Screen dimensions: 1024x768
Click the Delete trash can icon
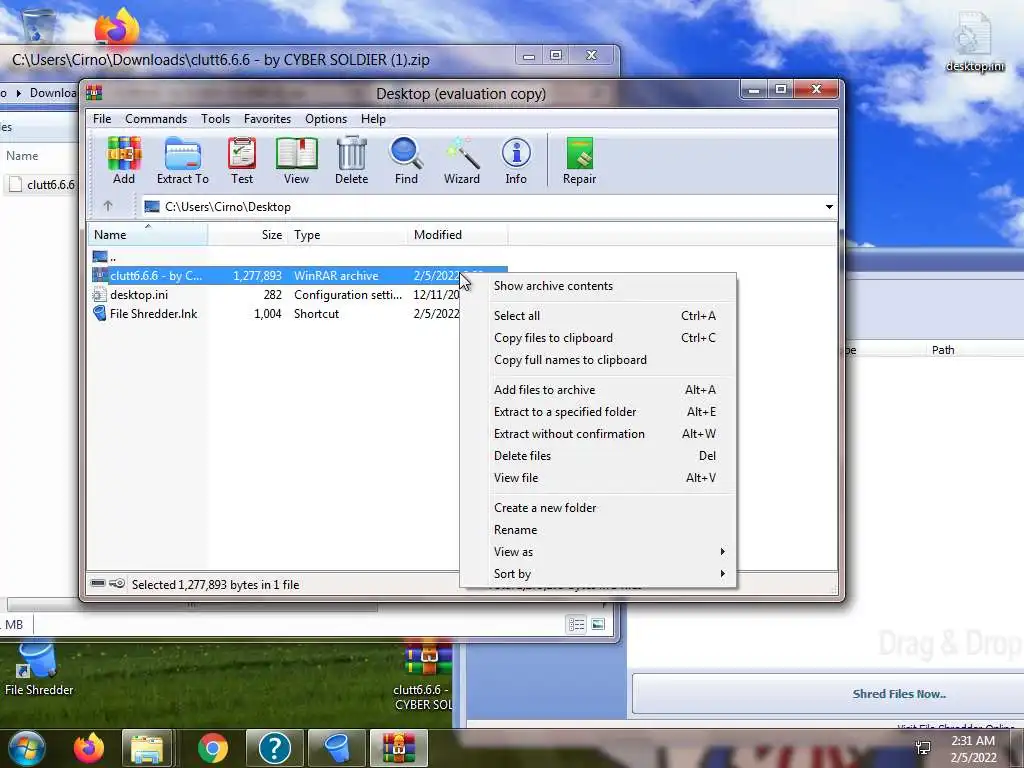pos(351,161)
